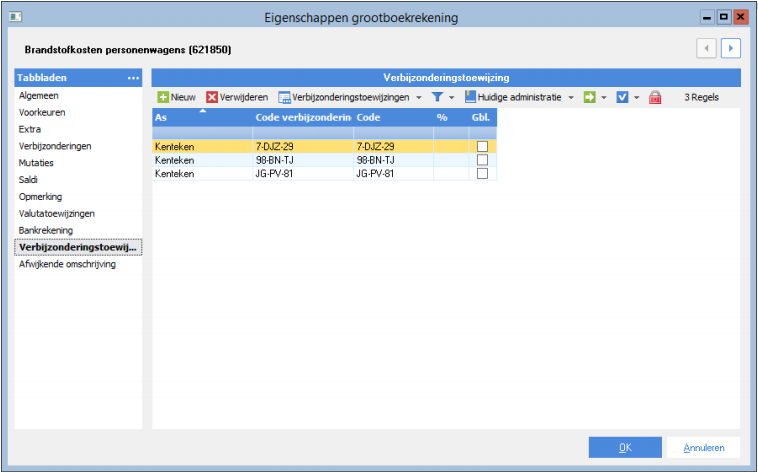758x472 pixels.
Task: Confirm with the OK button
Action: pos(625,447)
